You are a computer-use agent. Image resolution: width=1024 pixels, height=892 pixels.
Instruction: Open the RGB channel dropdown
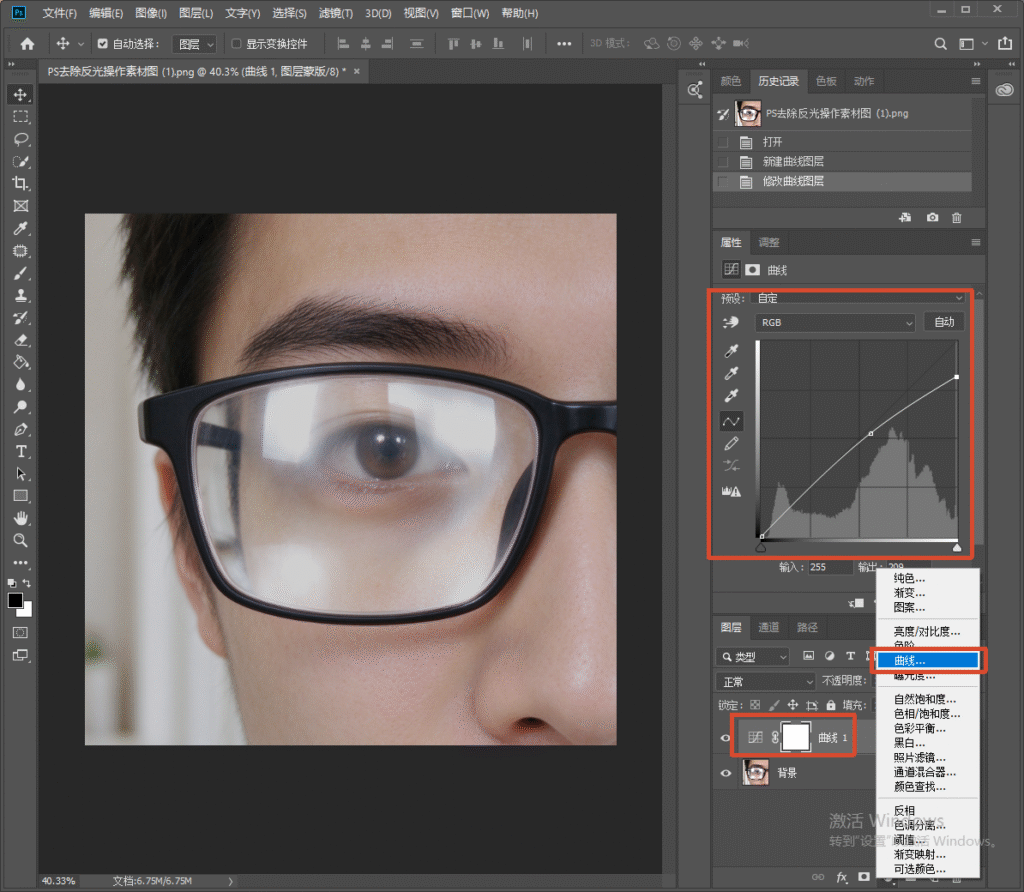click(835, 323)
